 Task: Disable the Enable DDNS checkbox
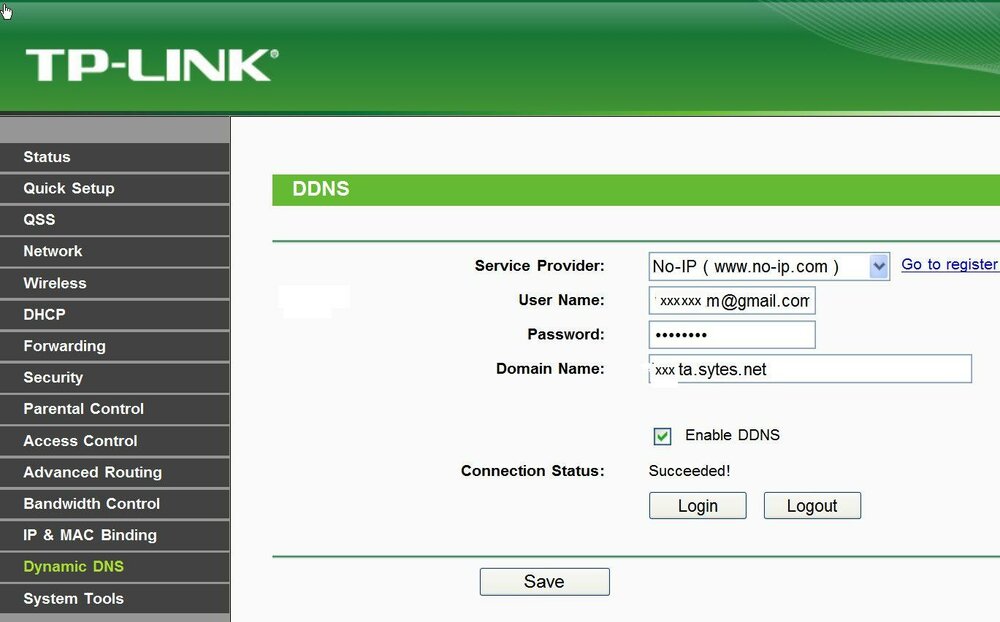(x=662, y=435)
